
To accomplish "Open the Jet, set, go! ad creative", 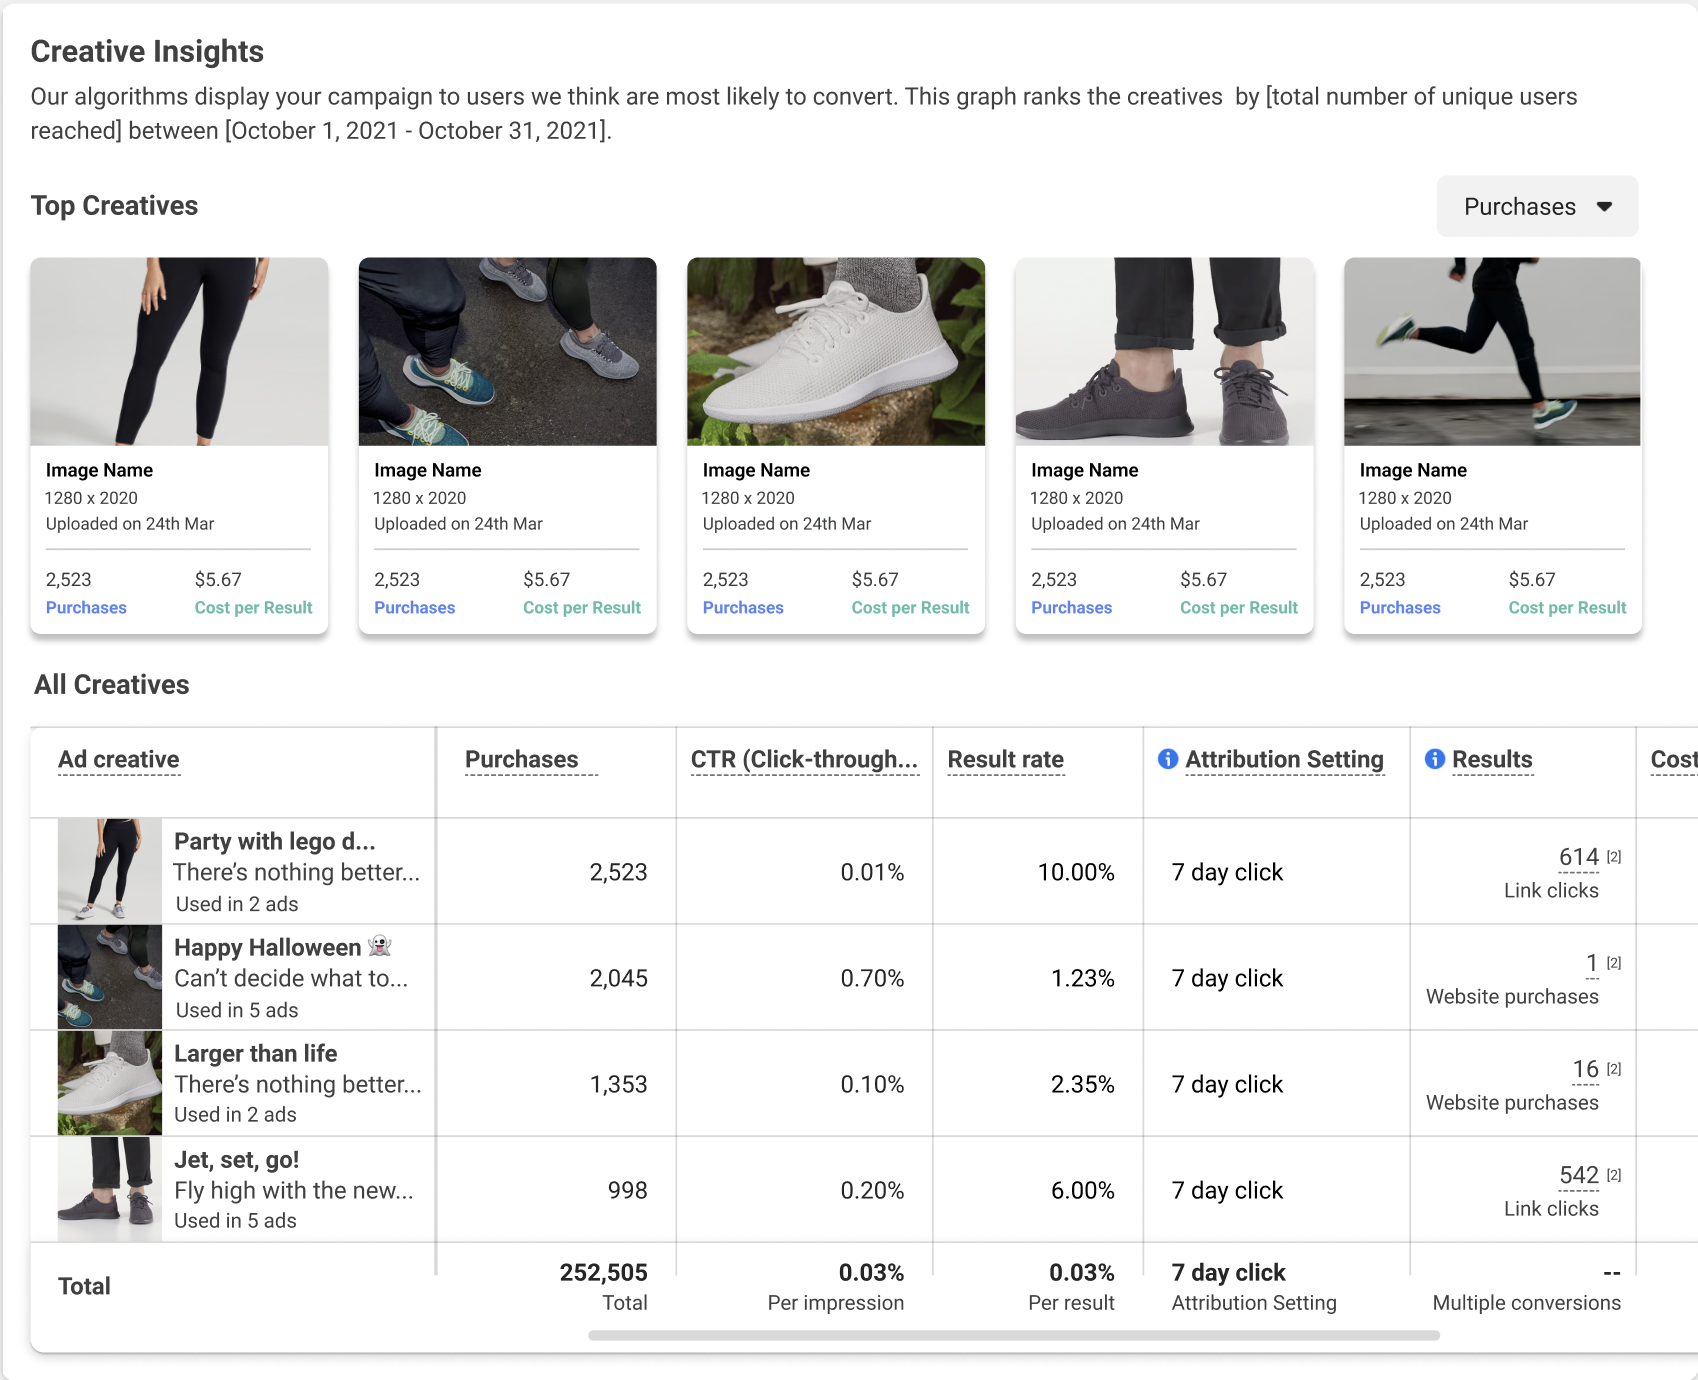I will click(x=237, y=1160).
